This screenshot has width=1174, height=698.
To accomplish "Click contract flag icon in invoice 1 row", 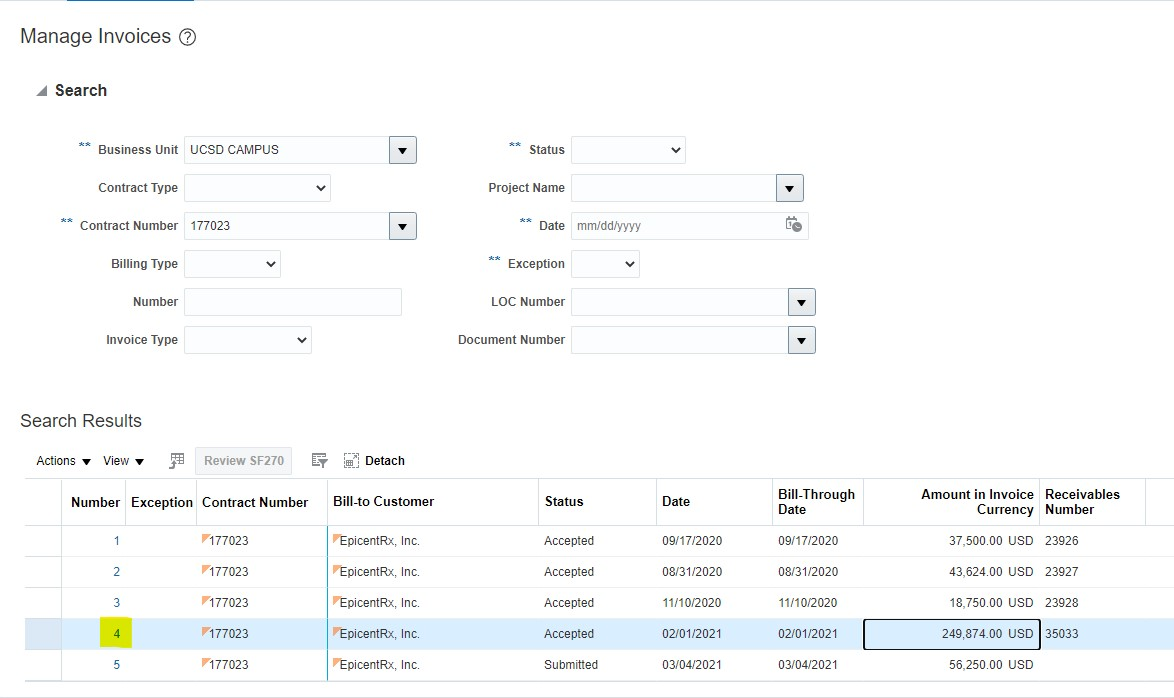I will pyautogui.click(x=206, y=539).
